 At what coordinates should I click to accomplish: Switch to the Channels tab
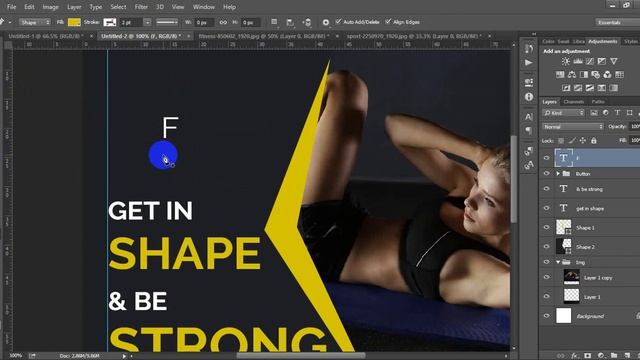574,102
